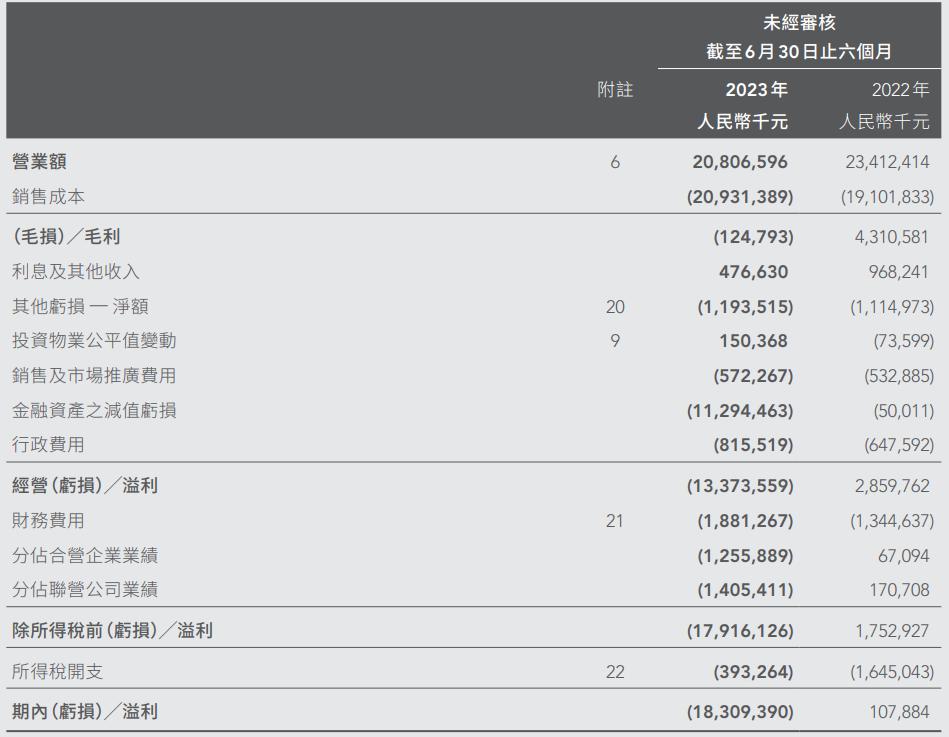Click the 營業額 row label
Screen dimensions: 949x737
(40, 161)
